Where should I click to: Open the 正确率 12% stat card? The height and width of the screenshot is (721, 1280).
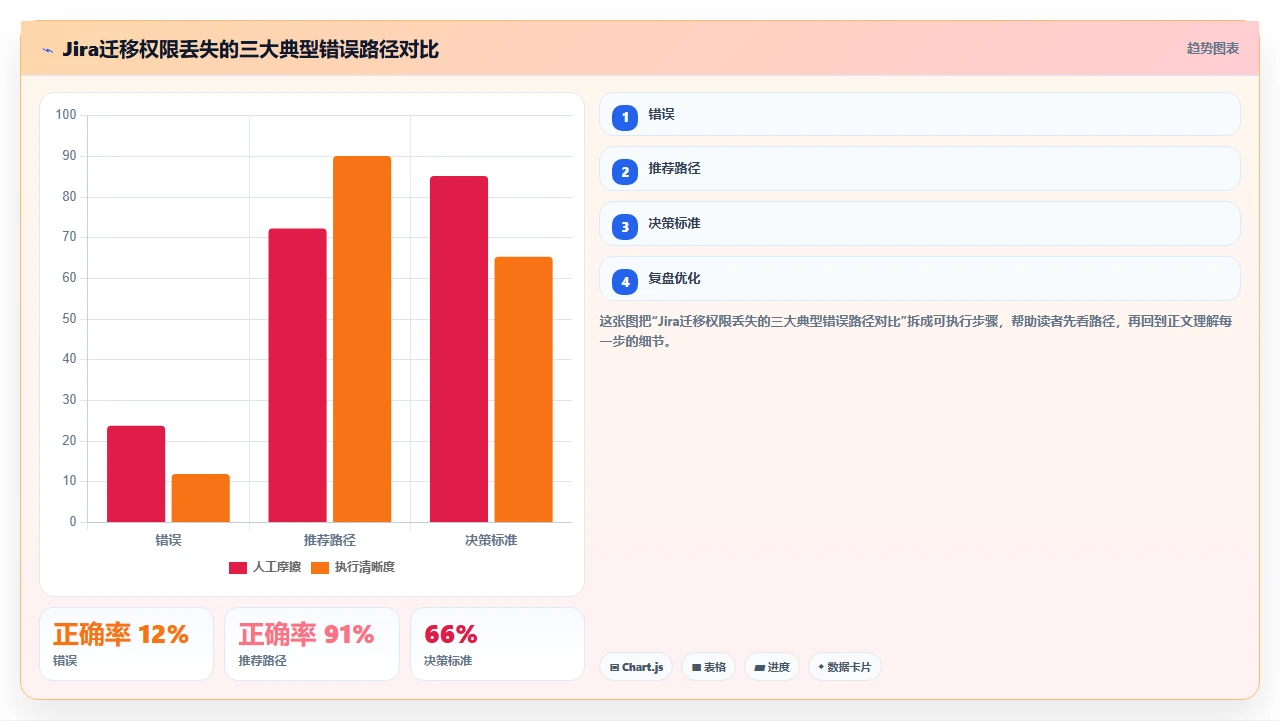pos(126,644)
